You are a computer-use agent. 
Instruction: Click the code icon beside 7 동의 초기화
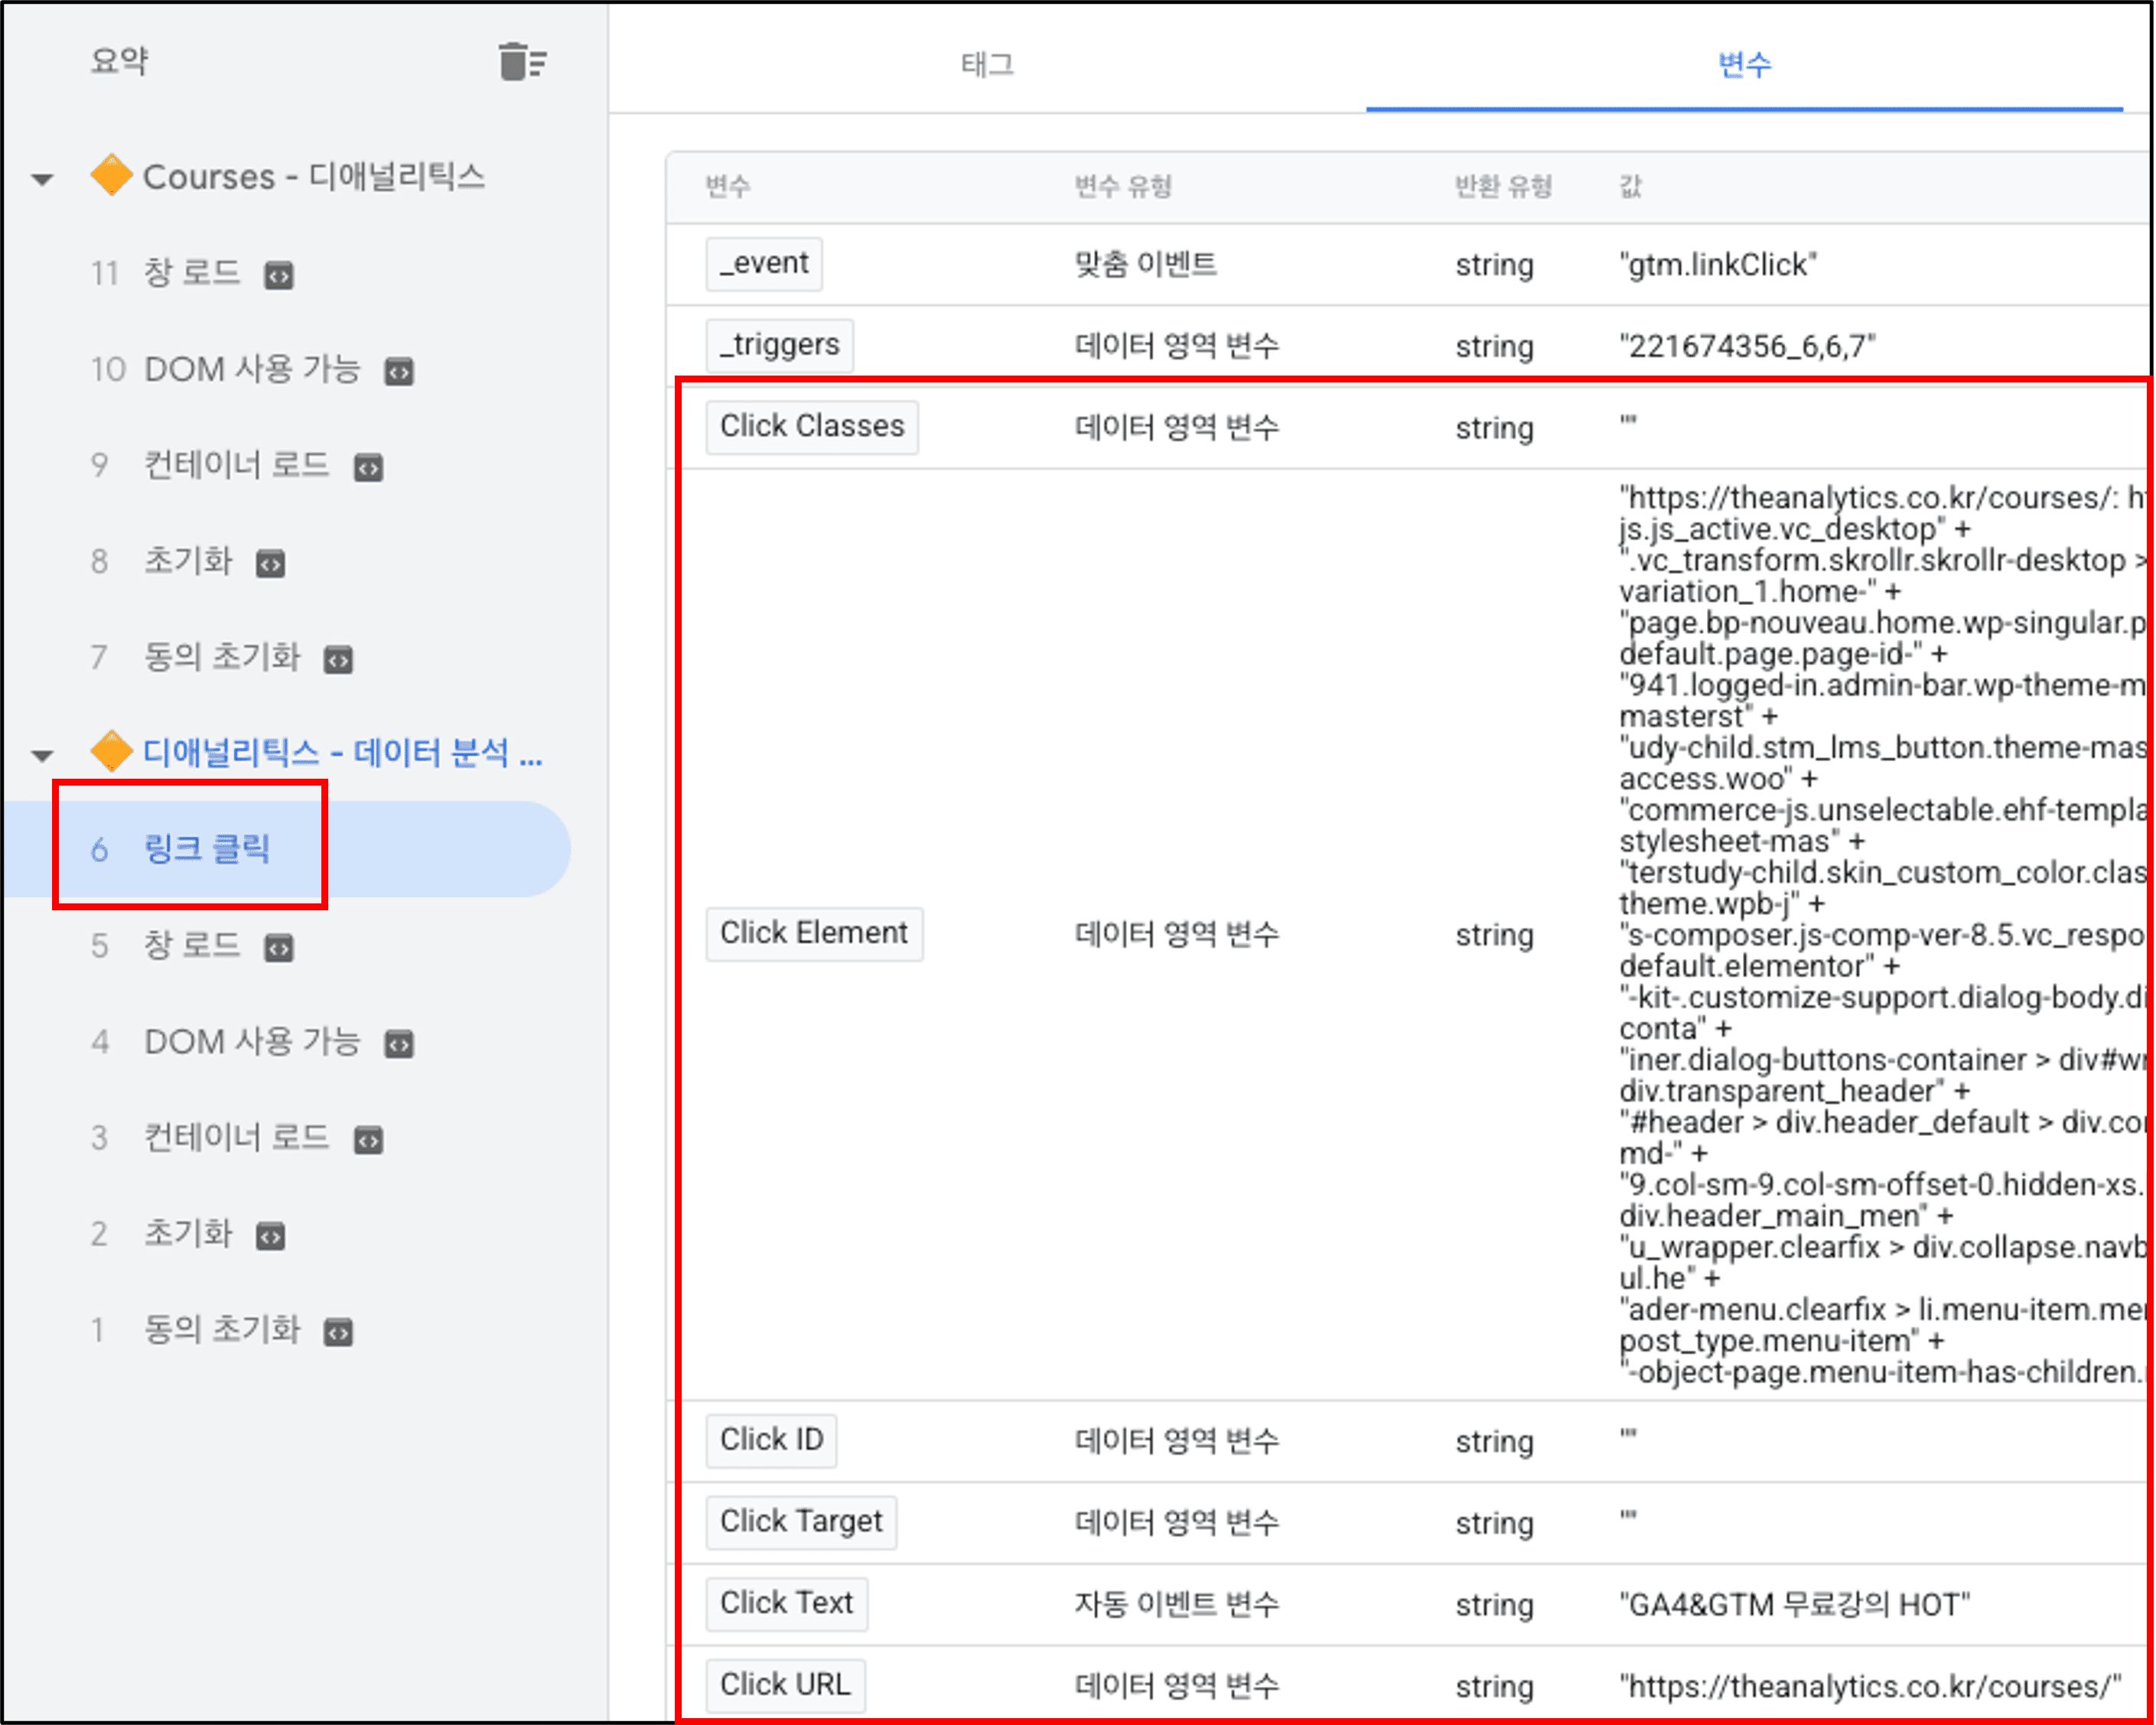click(x=339, y=659)
